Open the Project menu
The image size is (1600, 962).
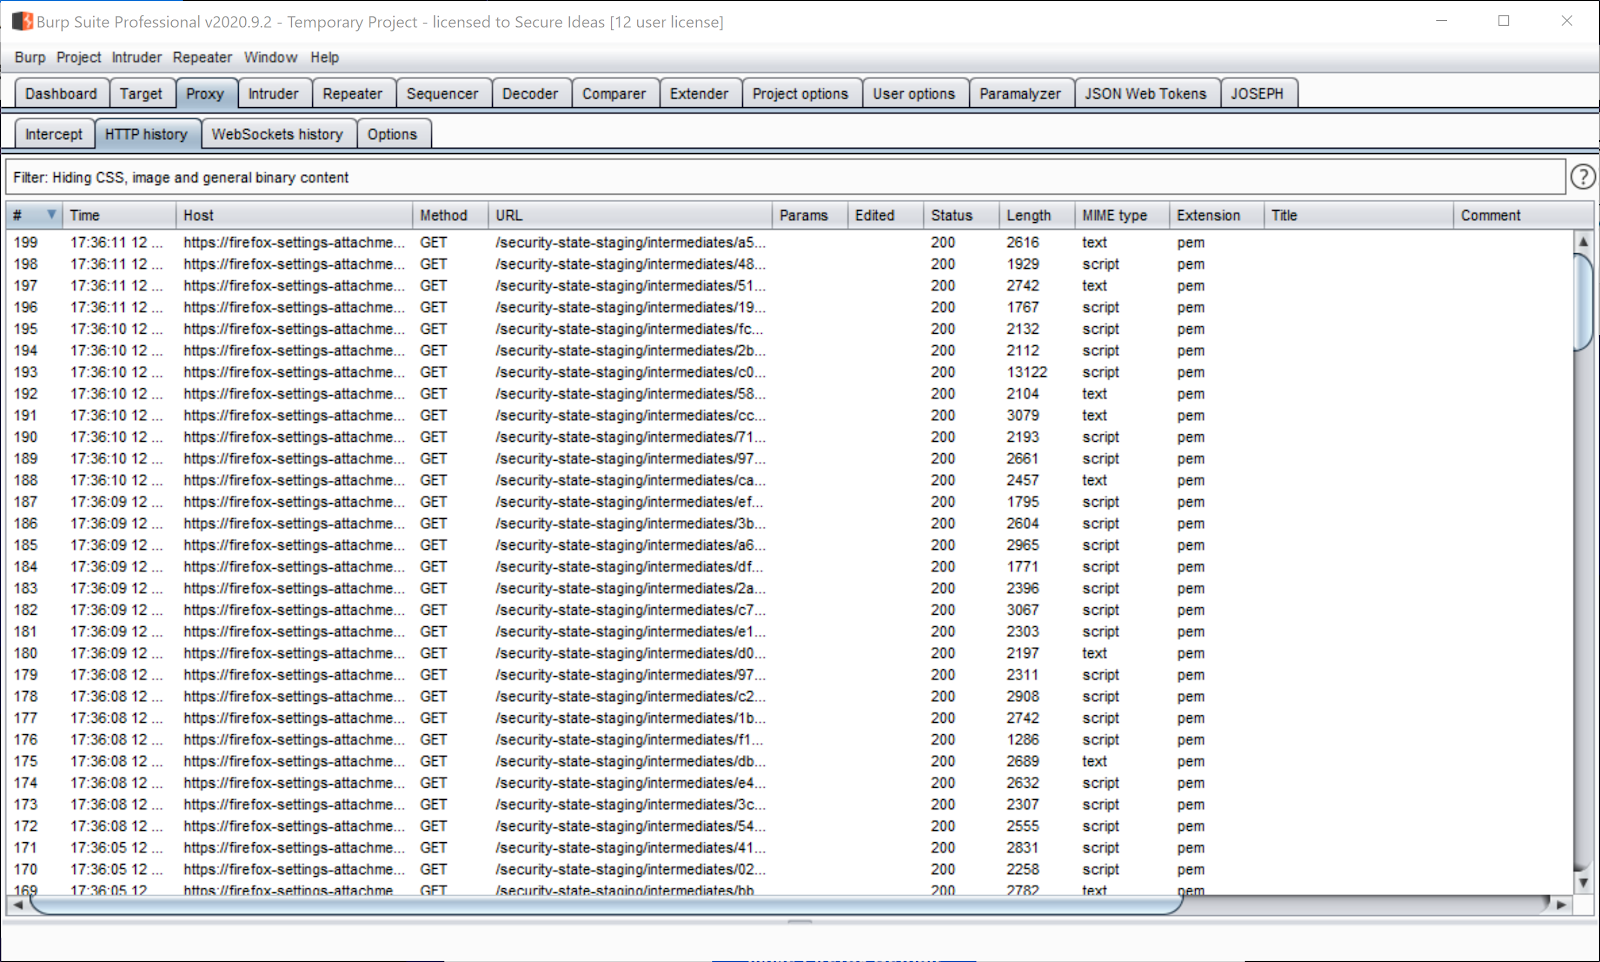pyautogui.click(x=79, y=57)
